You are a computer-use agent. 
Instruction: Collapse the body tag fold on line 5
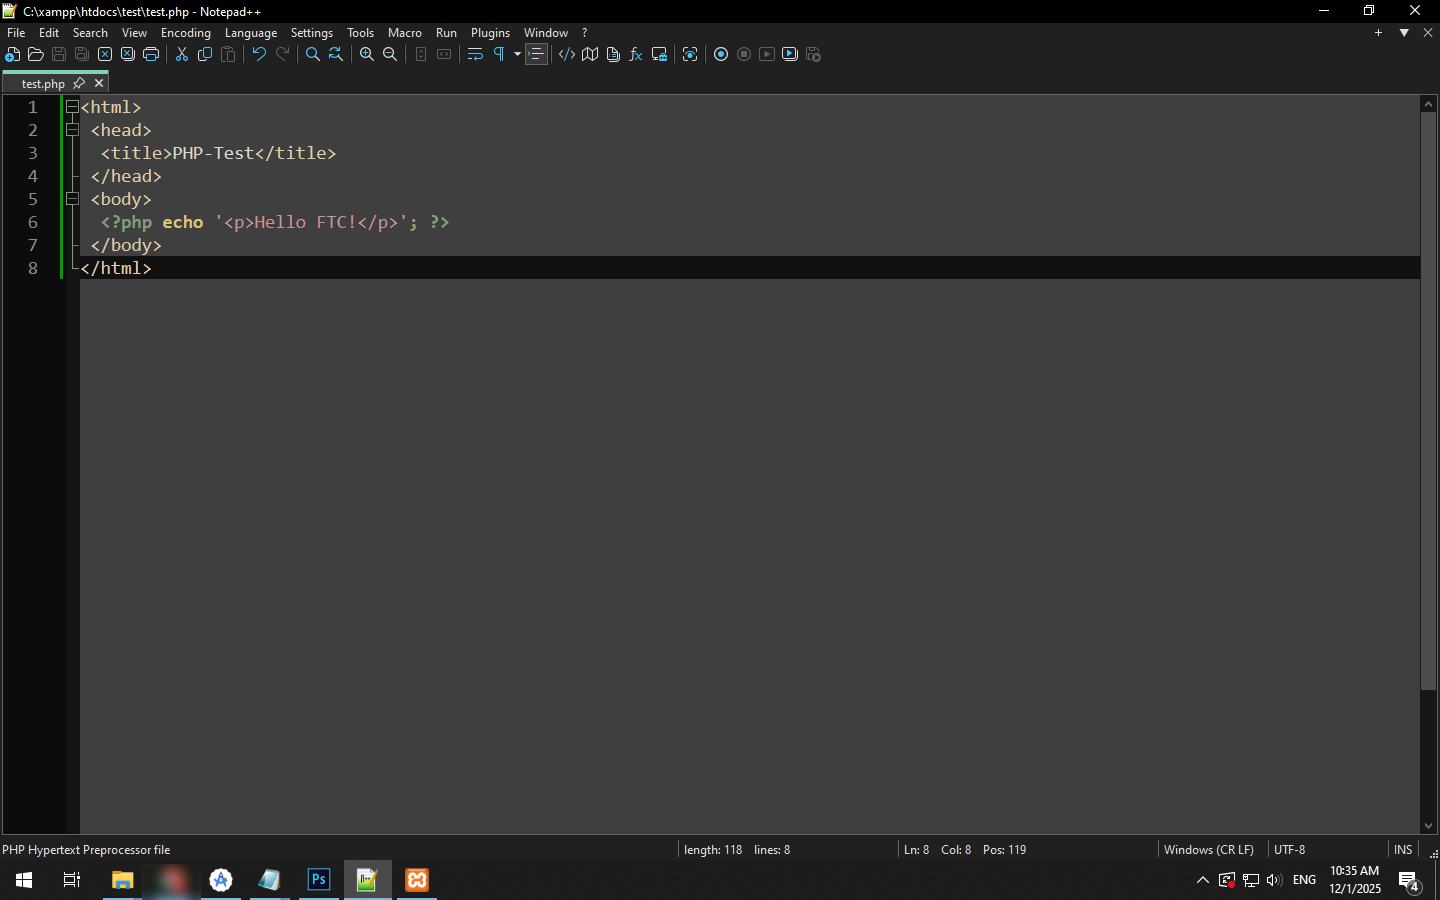(72, 199)
